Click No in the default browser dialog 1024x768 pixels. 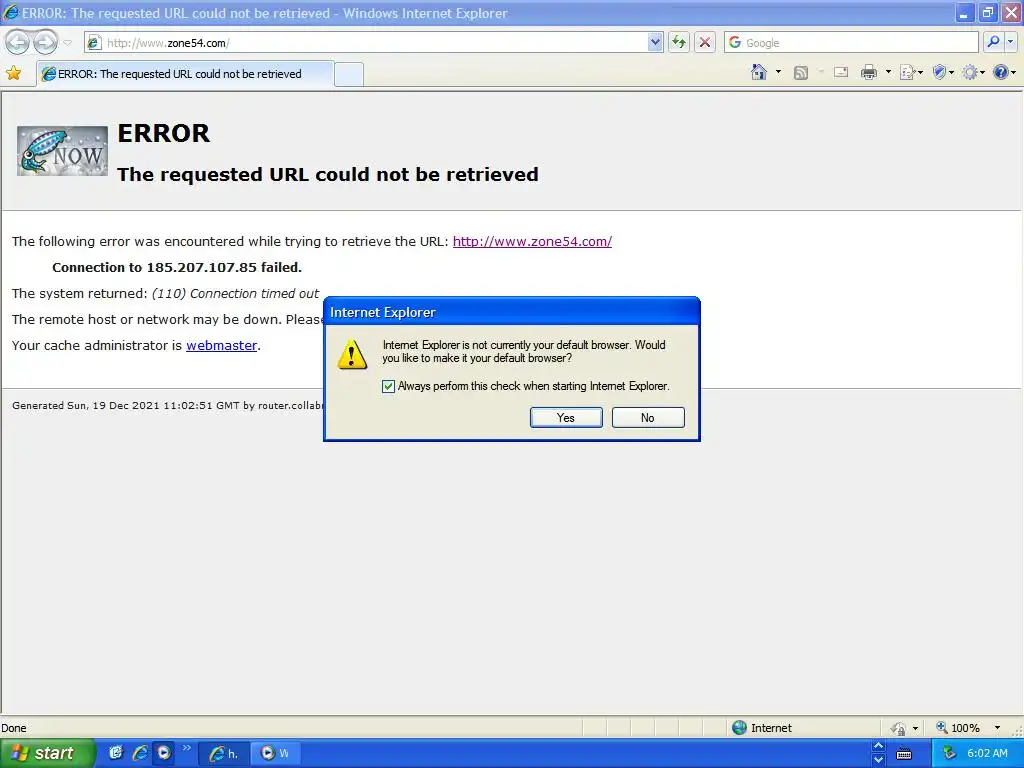648,417
